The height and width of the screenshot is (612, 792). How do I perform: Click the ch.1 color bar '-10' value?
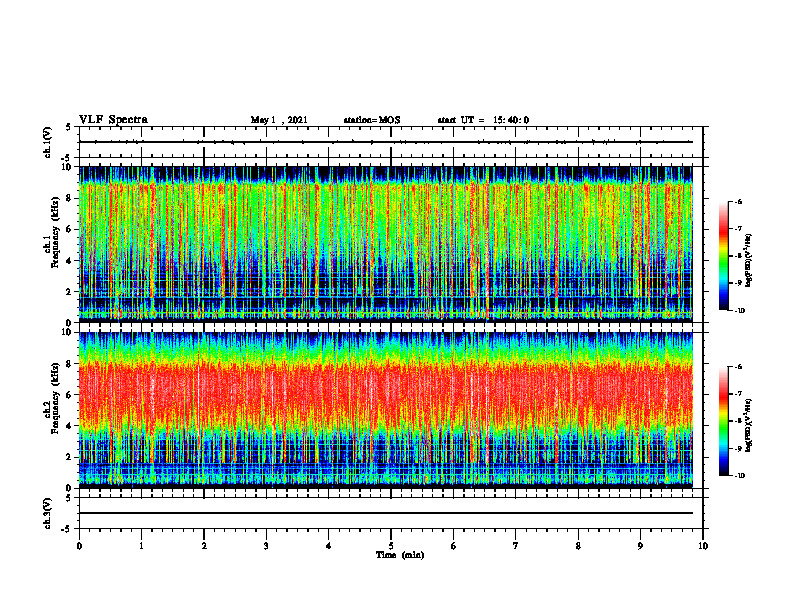[x=740, y=310]
